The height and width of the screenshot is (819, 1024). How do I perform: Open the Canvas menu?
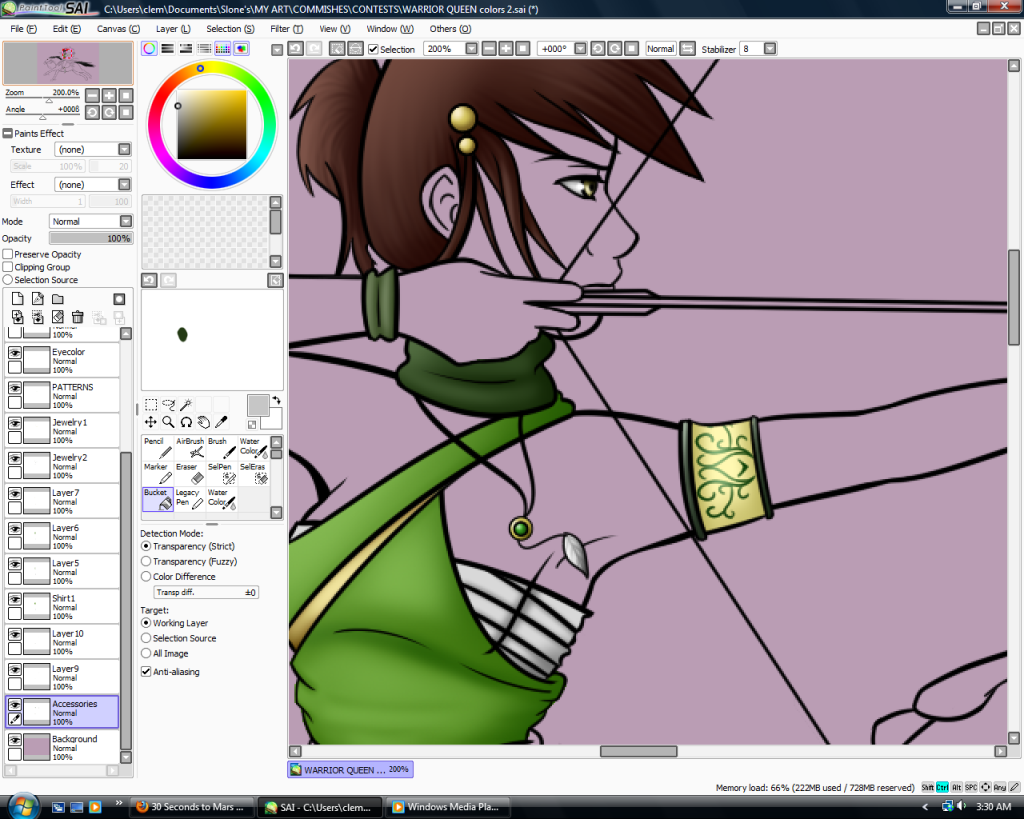[x=118, y=29]
